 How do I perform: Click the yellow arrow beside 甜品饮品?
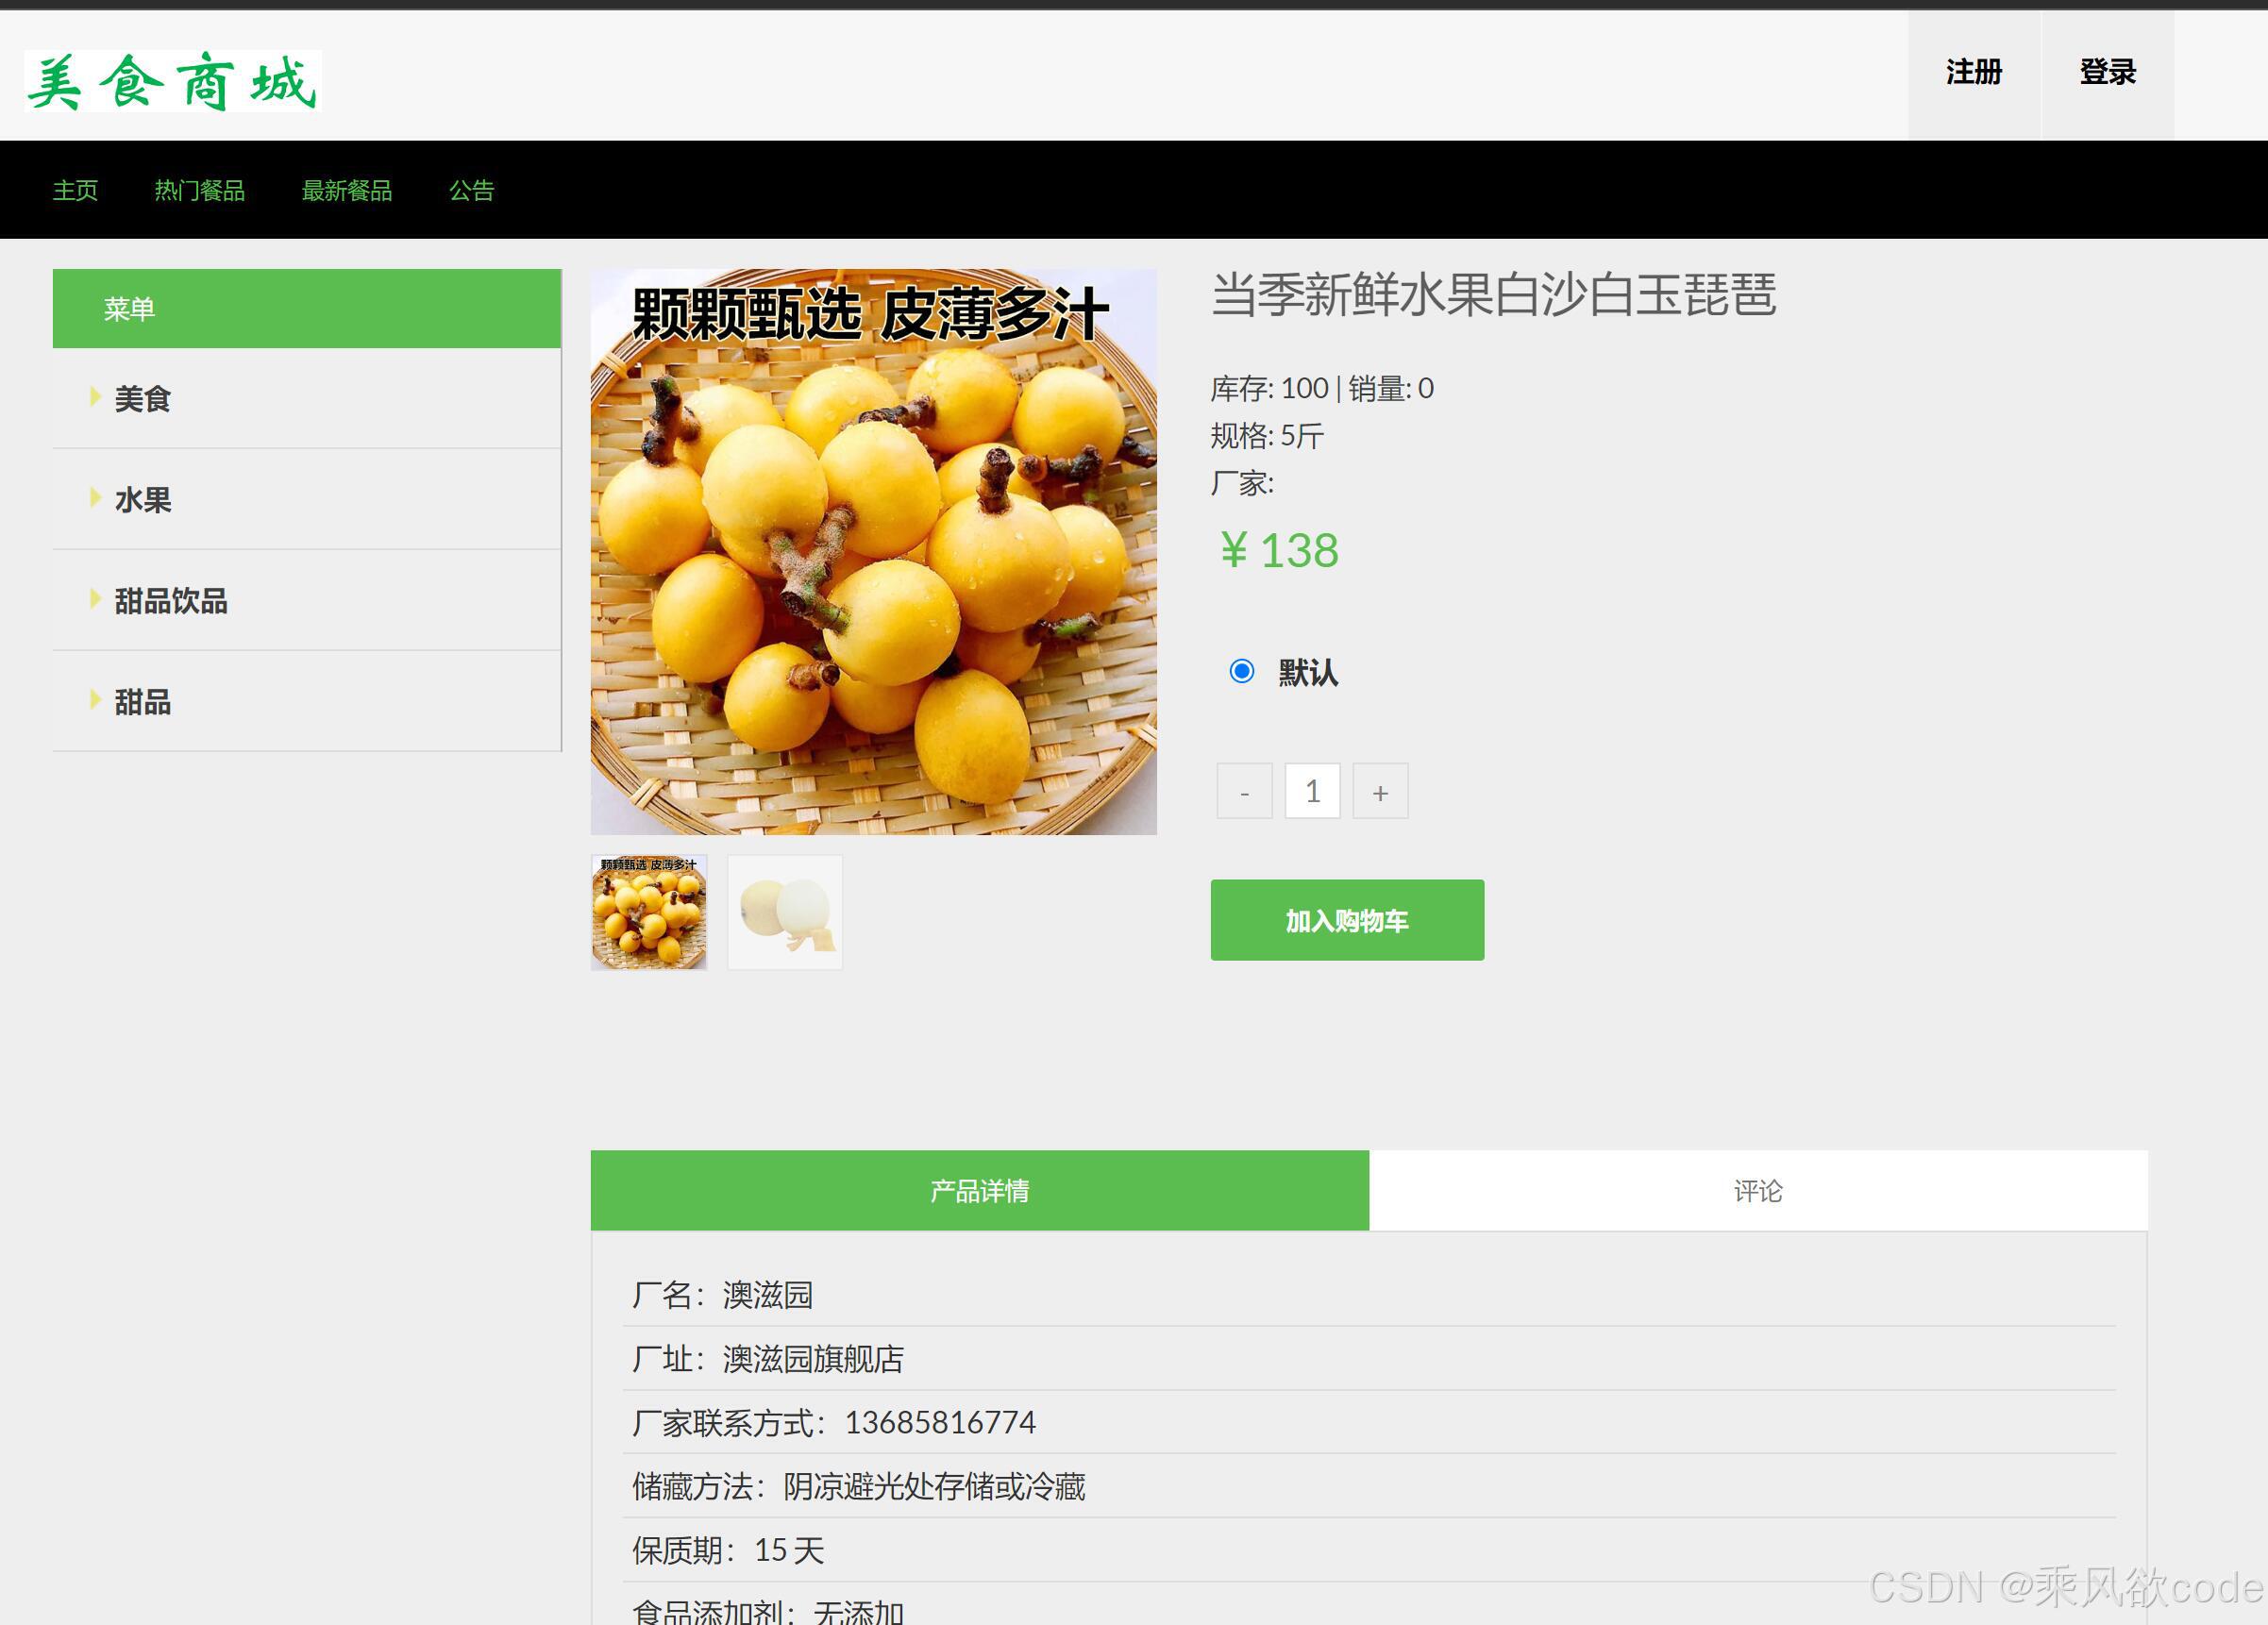click(x=95, y=601)
